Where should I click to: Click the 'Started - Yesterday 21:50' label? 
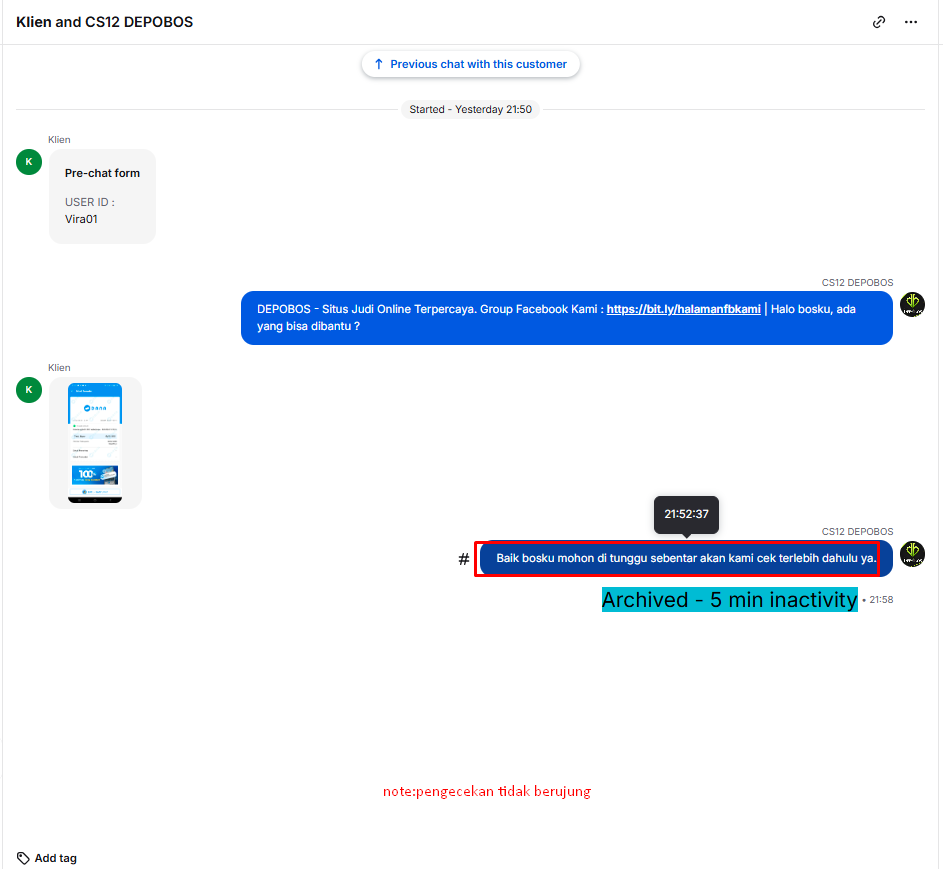470,109
